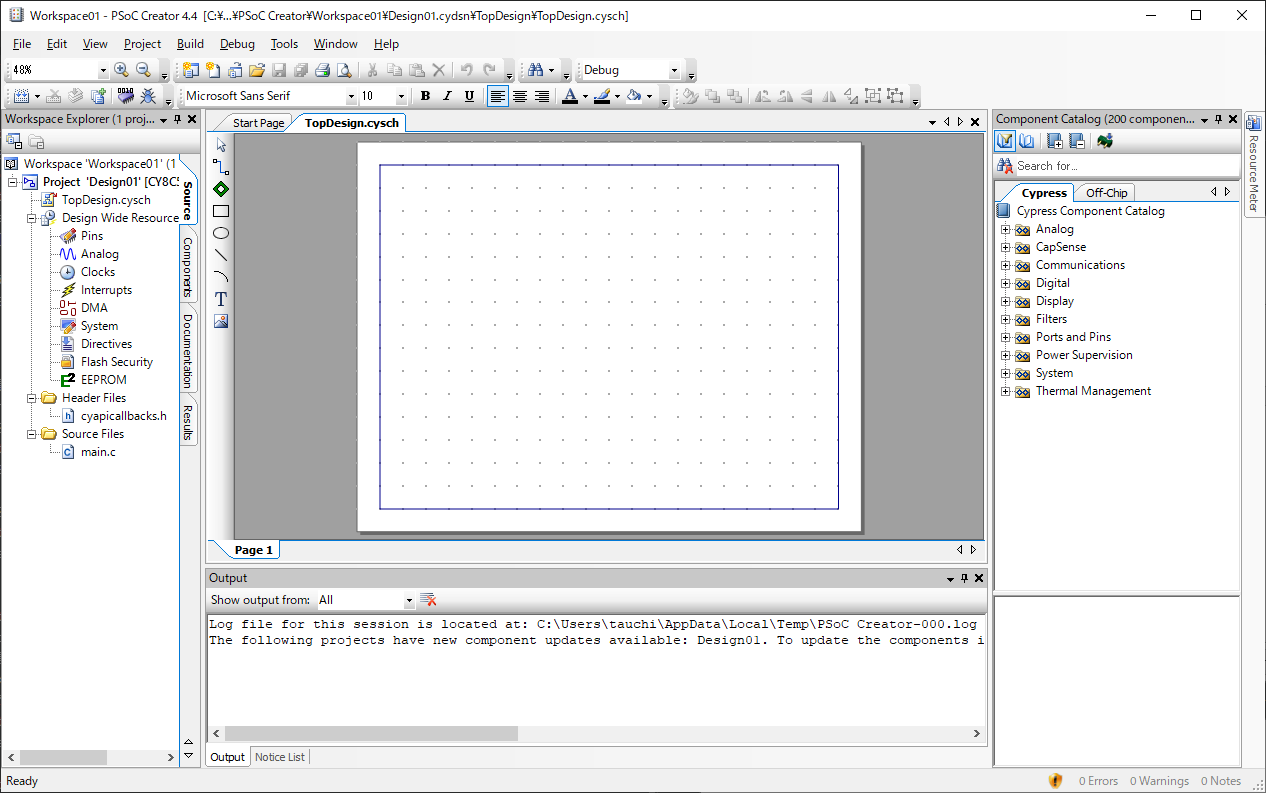Open the Debug menu
The image size is (1266, 793).
(x=237, y=44)
